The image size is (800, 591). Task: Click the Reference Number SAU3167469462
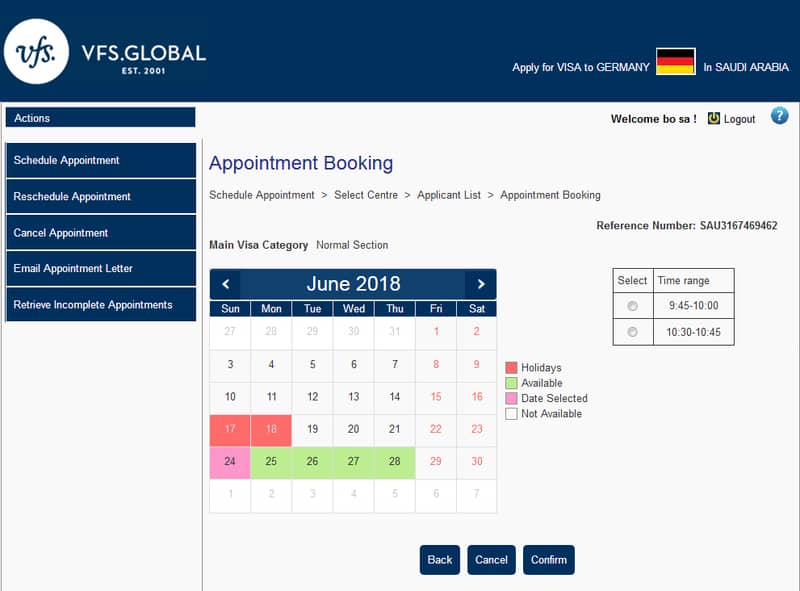(687, 226)
